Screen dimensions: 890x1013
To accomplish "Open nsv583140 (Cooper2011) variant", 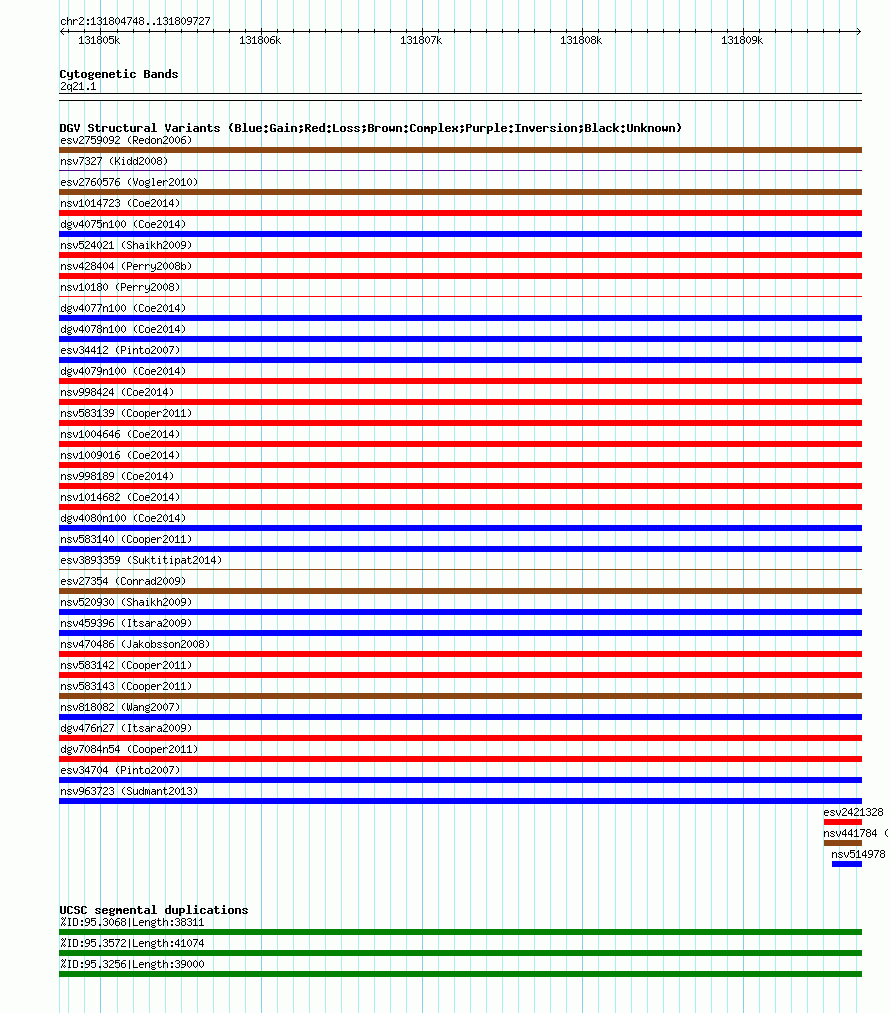I will pos(126,539).
